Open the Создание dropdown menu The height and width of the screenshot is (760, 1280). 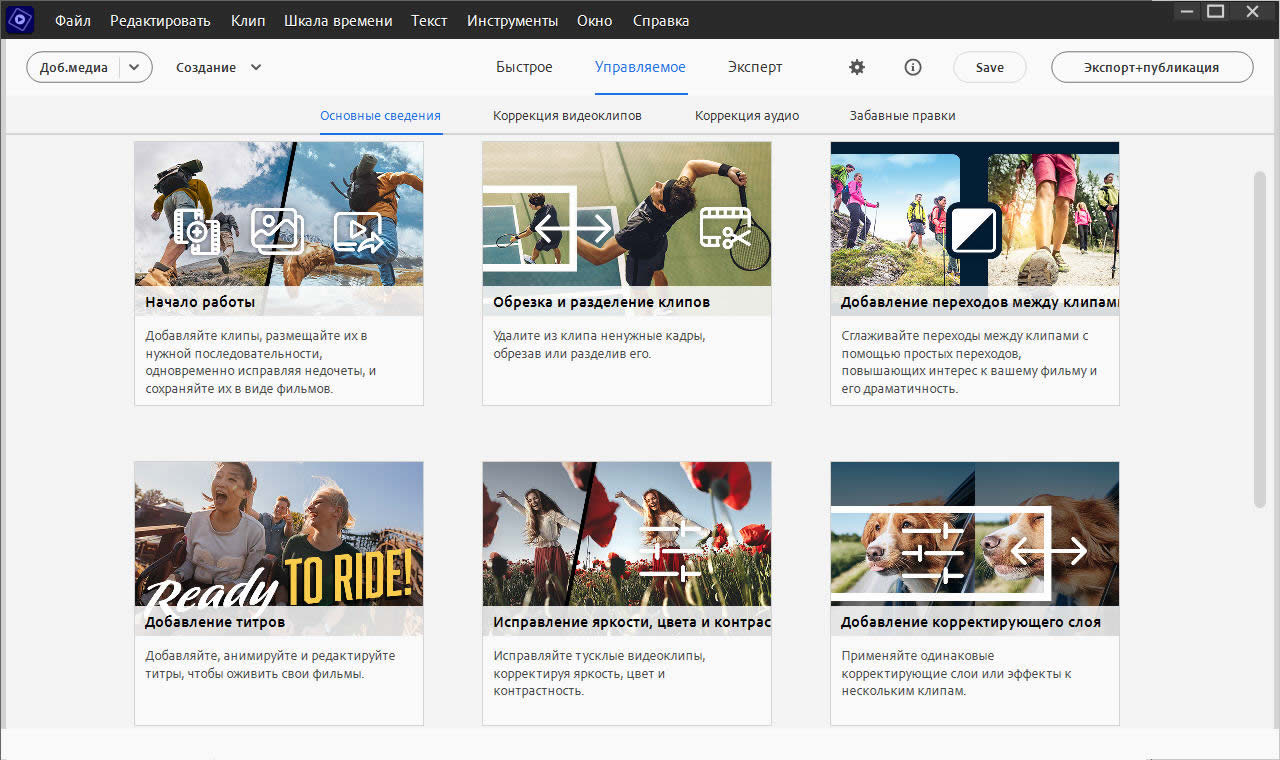[x=218, y=67]
